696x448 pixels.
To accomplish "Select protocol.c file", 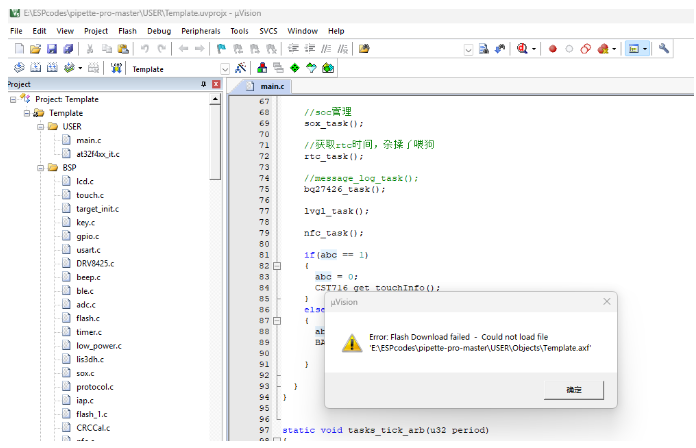I will pyautogui.click(x=95, y=387).
